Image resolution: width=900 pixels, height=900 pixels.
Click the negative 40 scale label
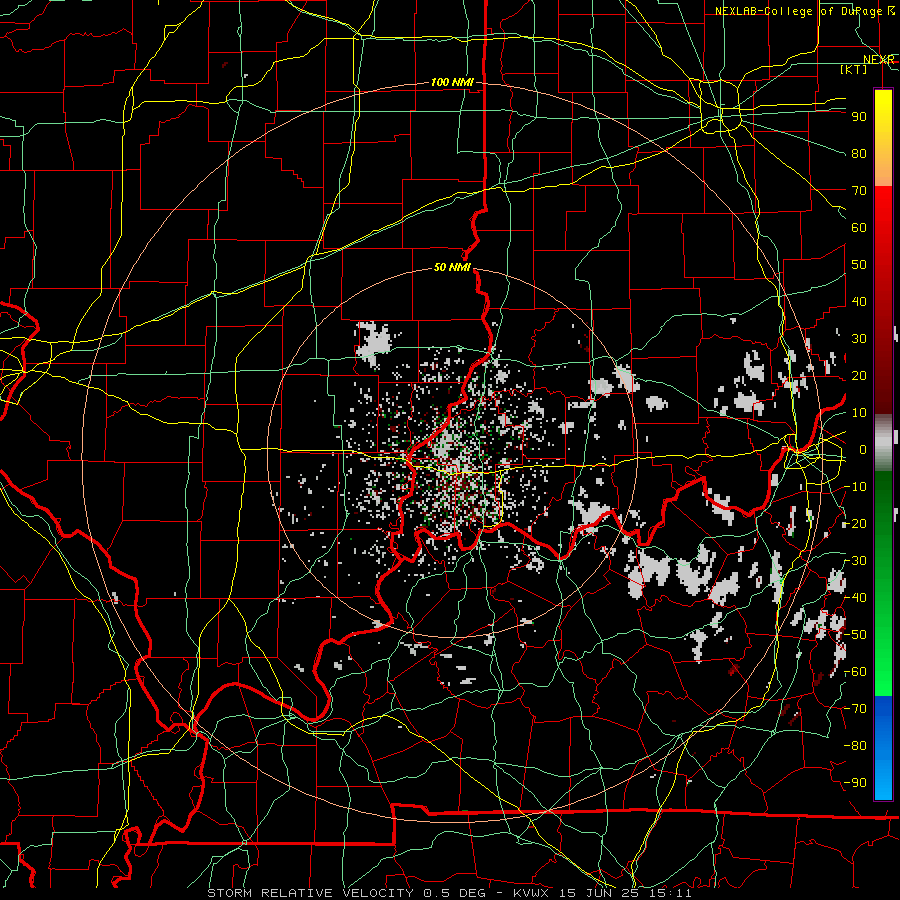point(855,598)
